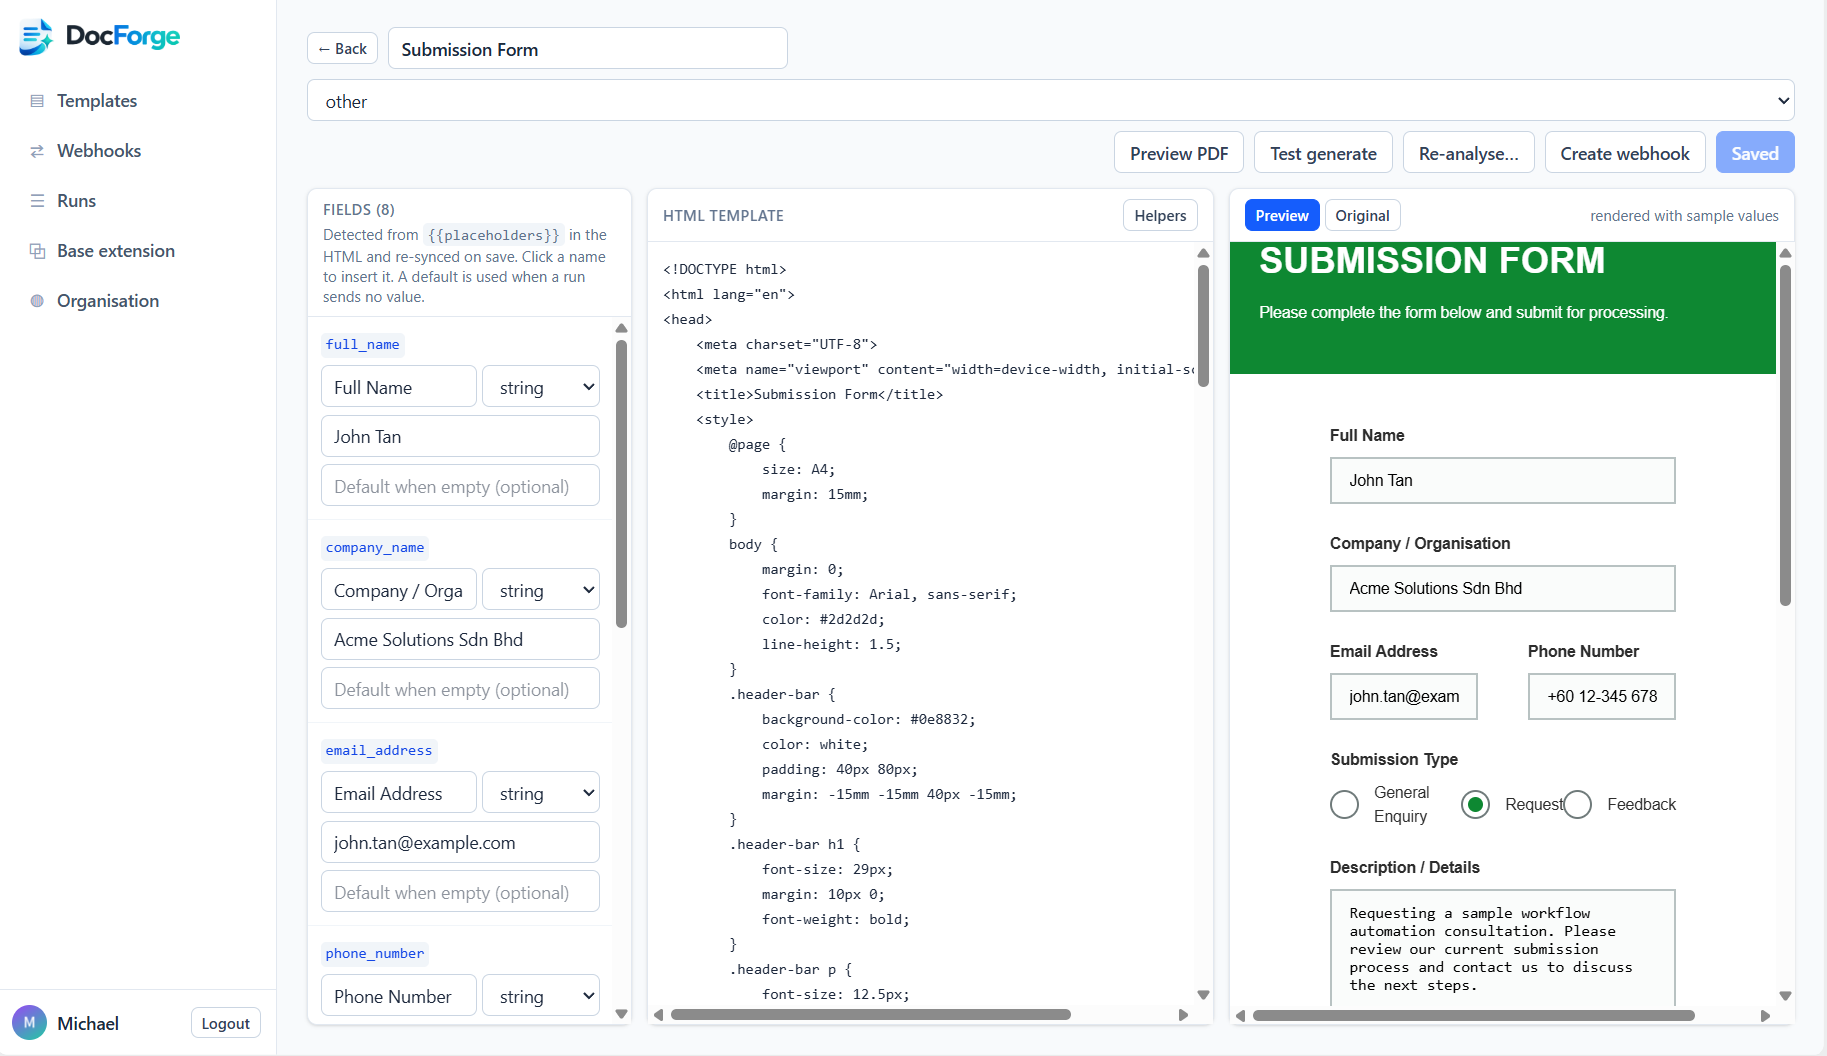The height and width of the screenshot is (1056, 1827).
Task: Switch to the Preview tab
Action: click(x=1281, y=215)
